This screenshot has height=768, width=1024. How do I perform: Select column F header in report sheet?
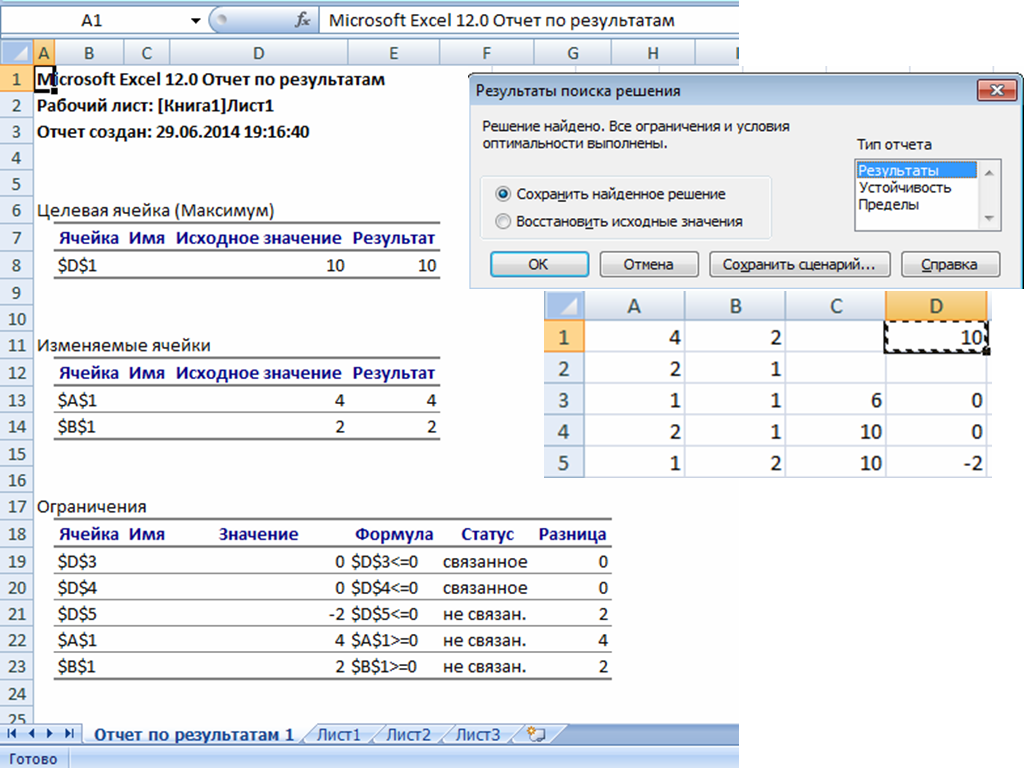coord(487,53)
